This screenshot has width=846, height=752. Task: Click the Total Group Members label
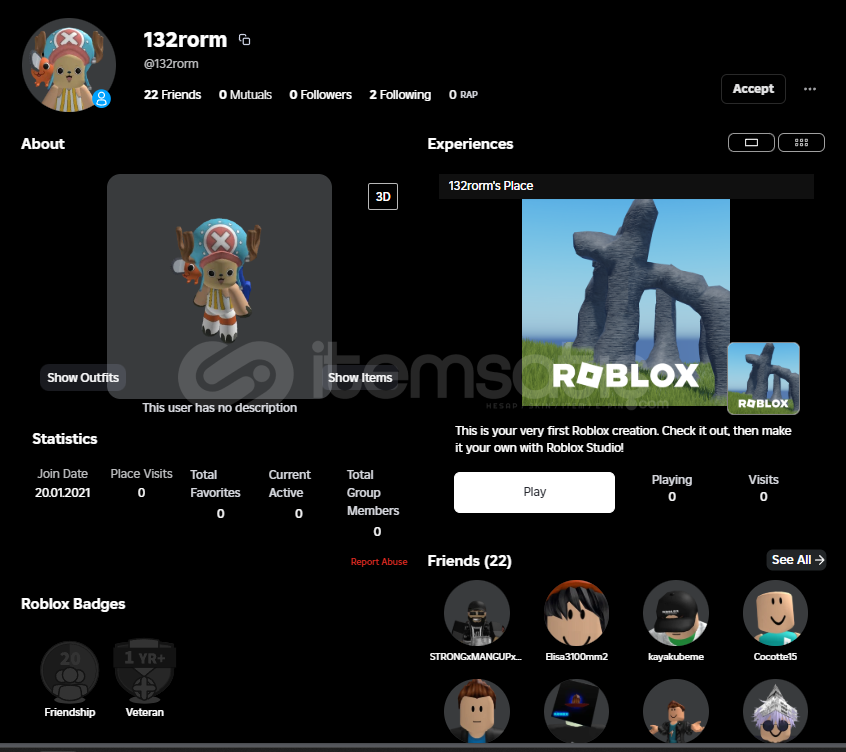coord(373,493)
